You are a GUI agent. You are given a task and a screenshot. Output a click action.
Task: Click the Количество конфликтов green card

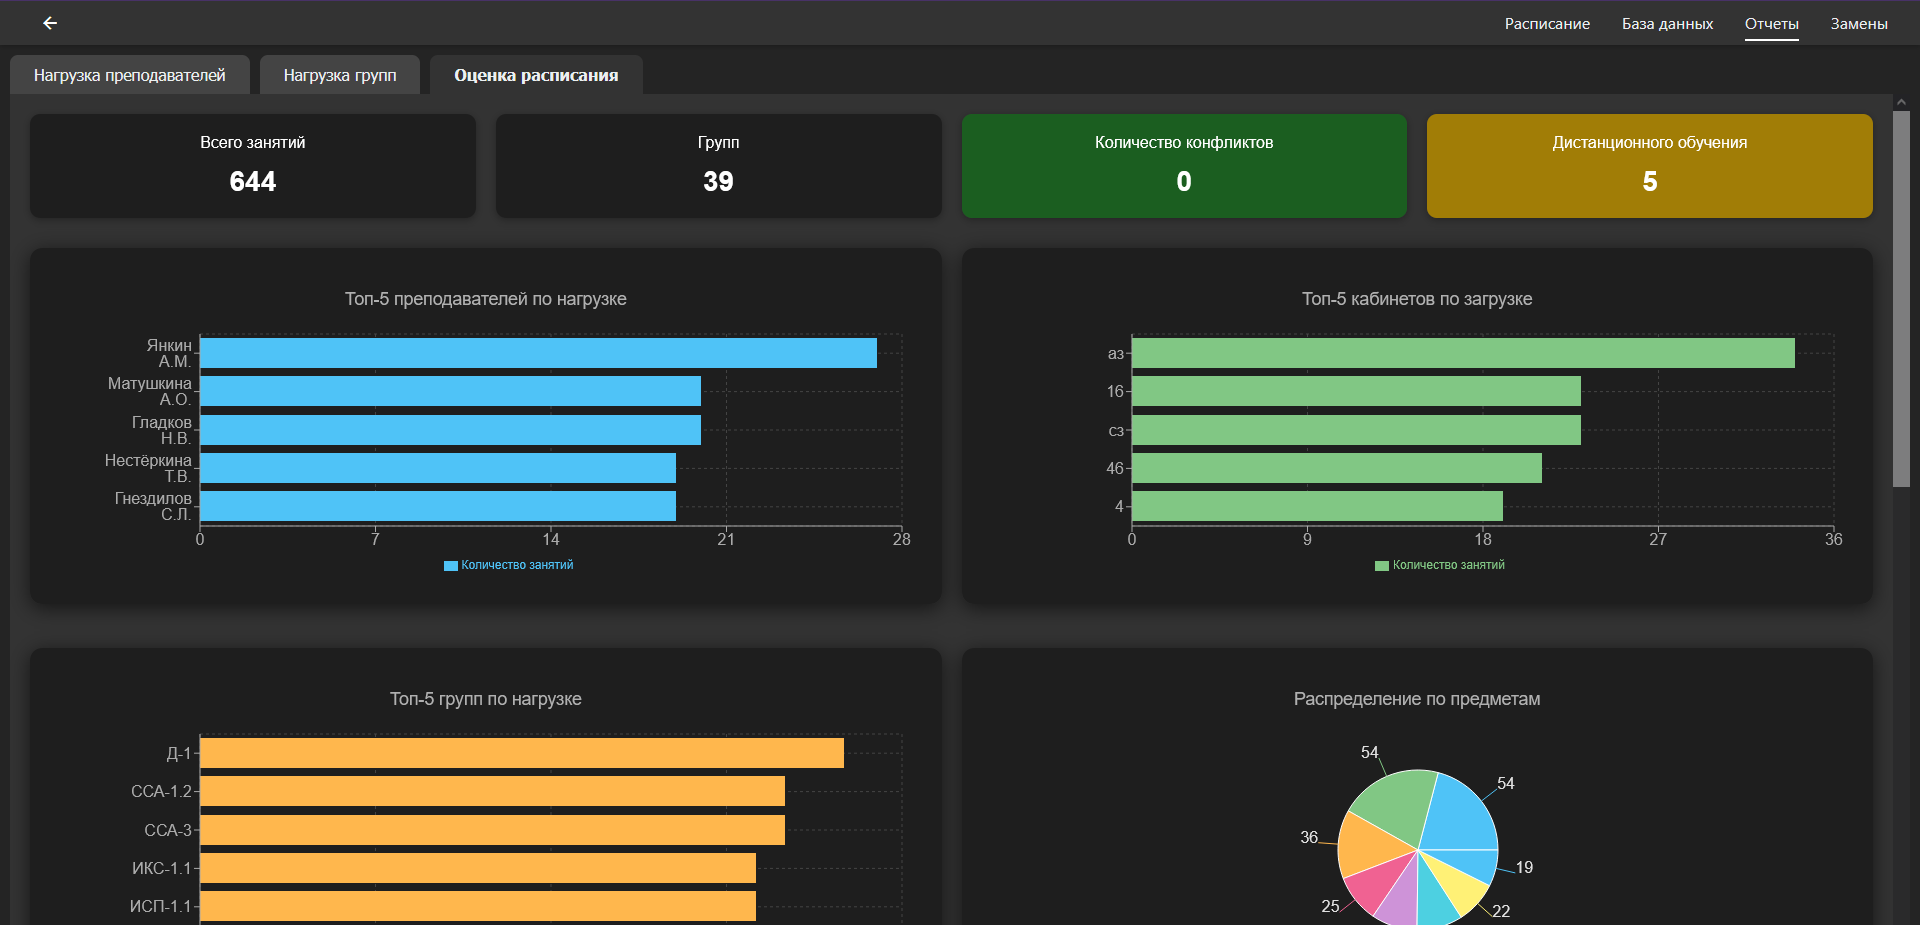pos(1184,166)
